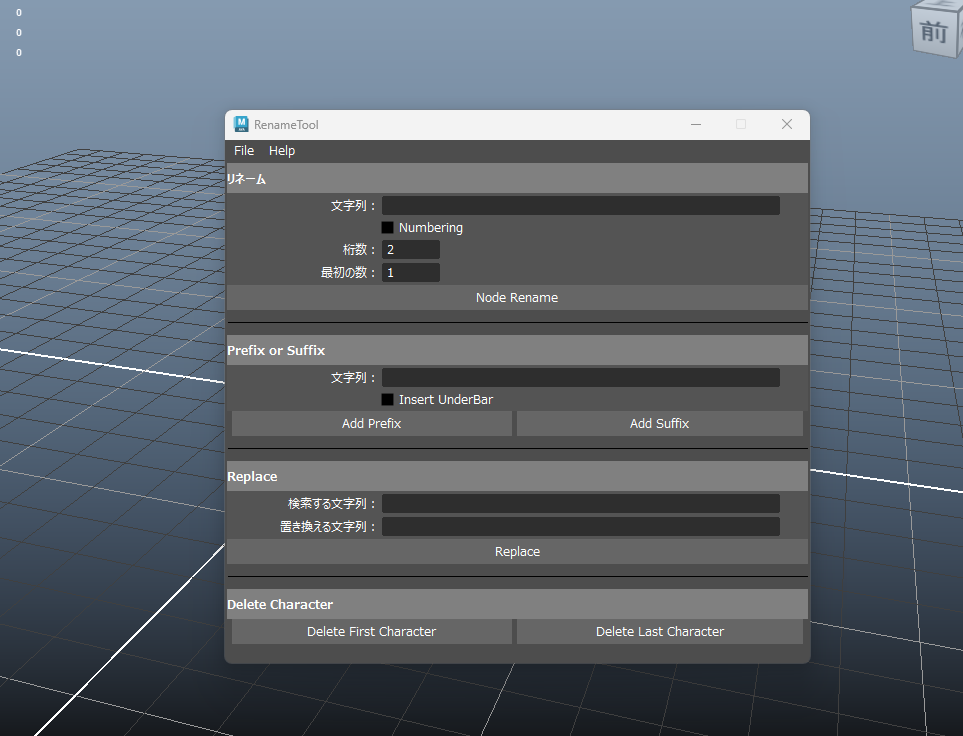This screenshot has width=963, height=736.
Task: Click the Replace section header
Action: (x=517, y=476)
